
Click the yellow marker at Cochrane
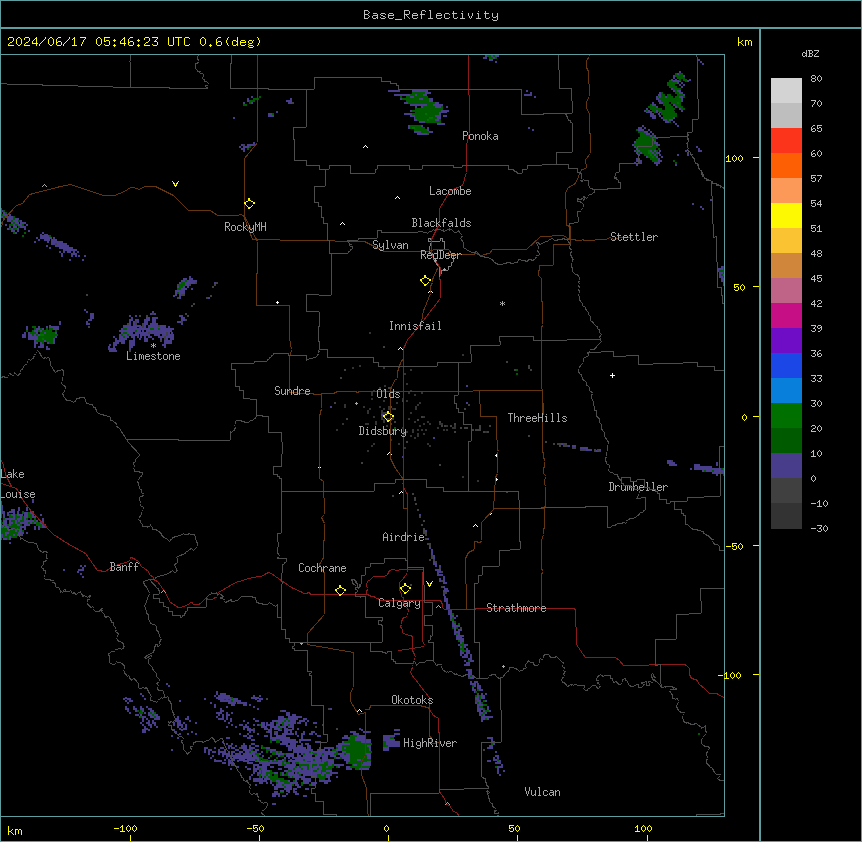click(x=340, y=590)
